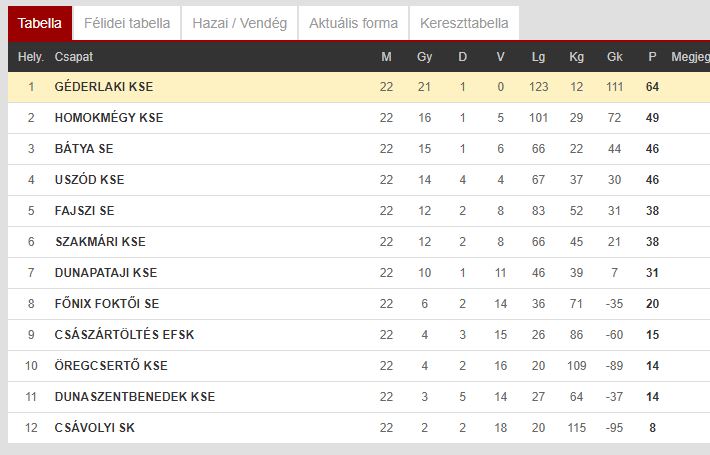Open SZAKMÁRI KSE team link
This screenshot has height=455, width=710.
pos(101,242)
